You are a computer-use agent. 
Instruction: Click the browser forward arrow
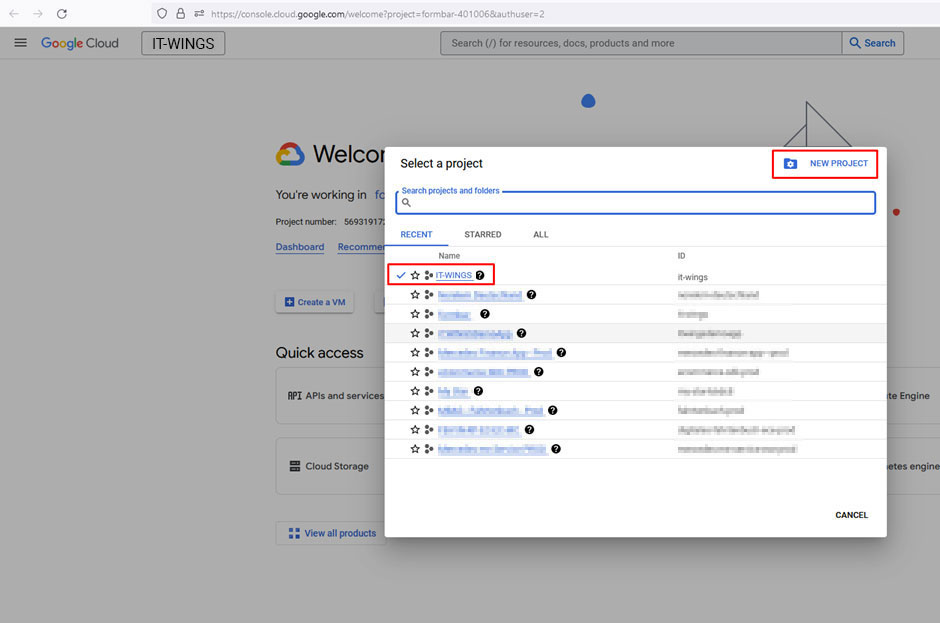(x=38, y=13)
